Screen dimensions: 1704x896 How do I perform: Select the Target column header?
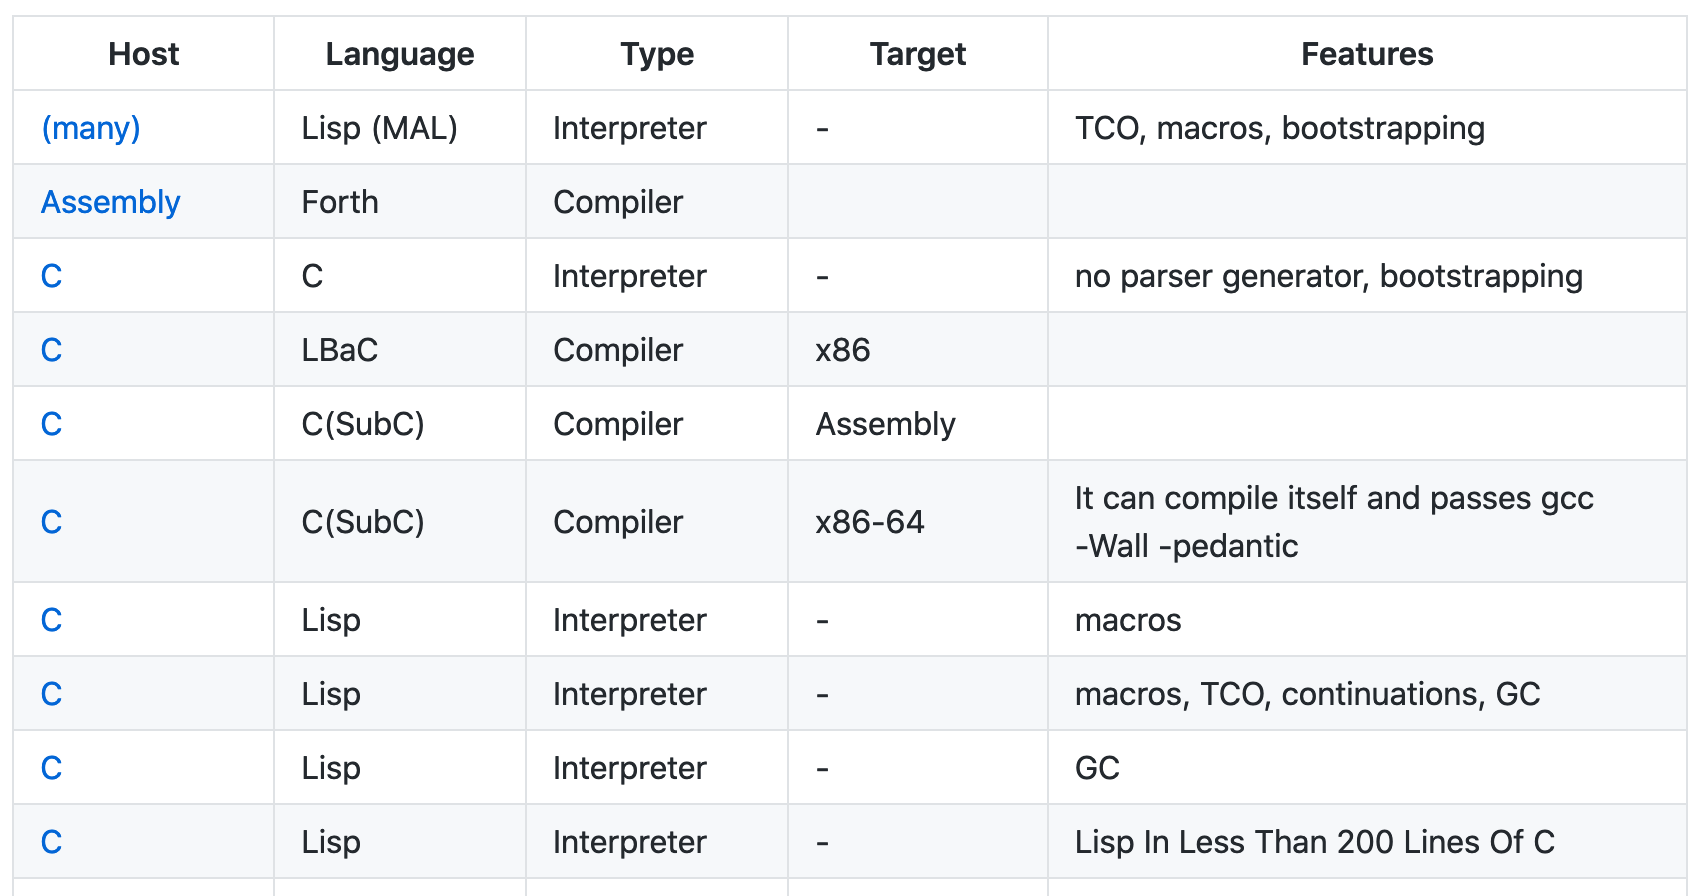pyautogui.click(x=918, y=54)
